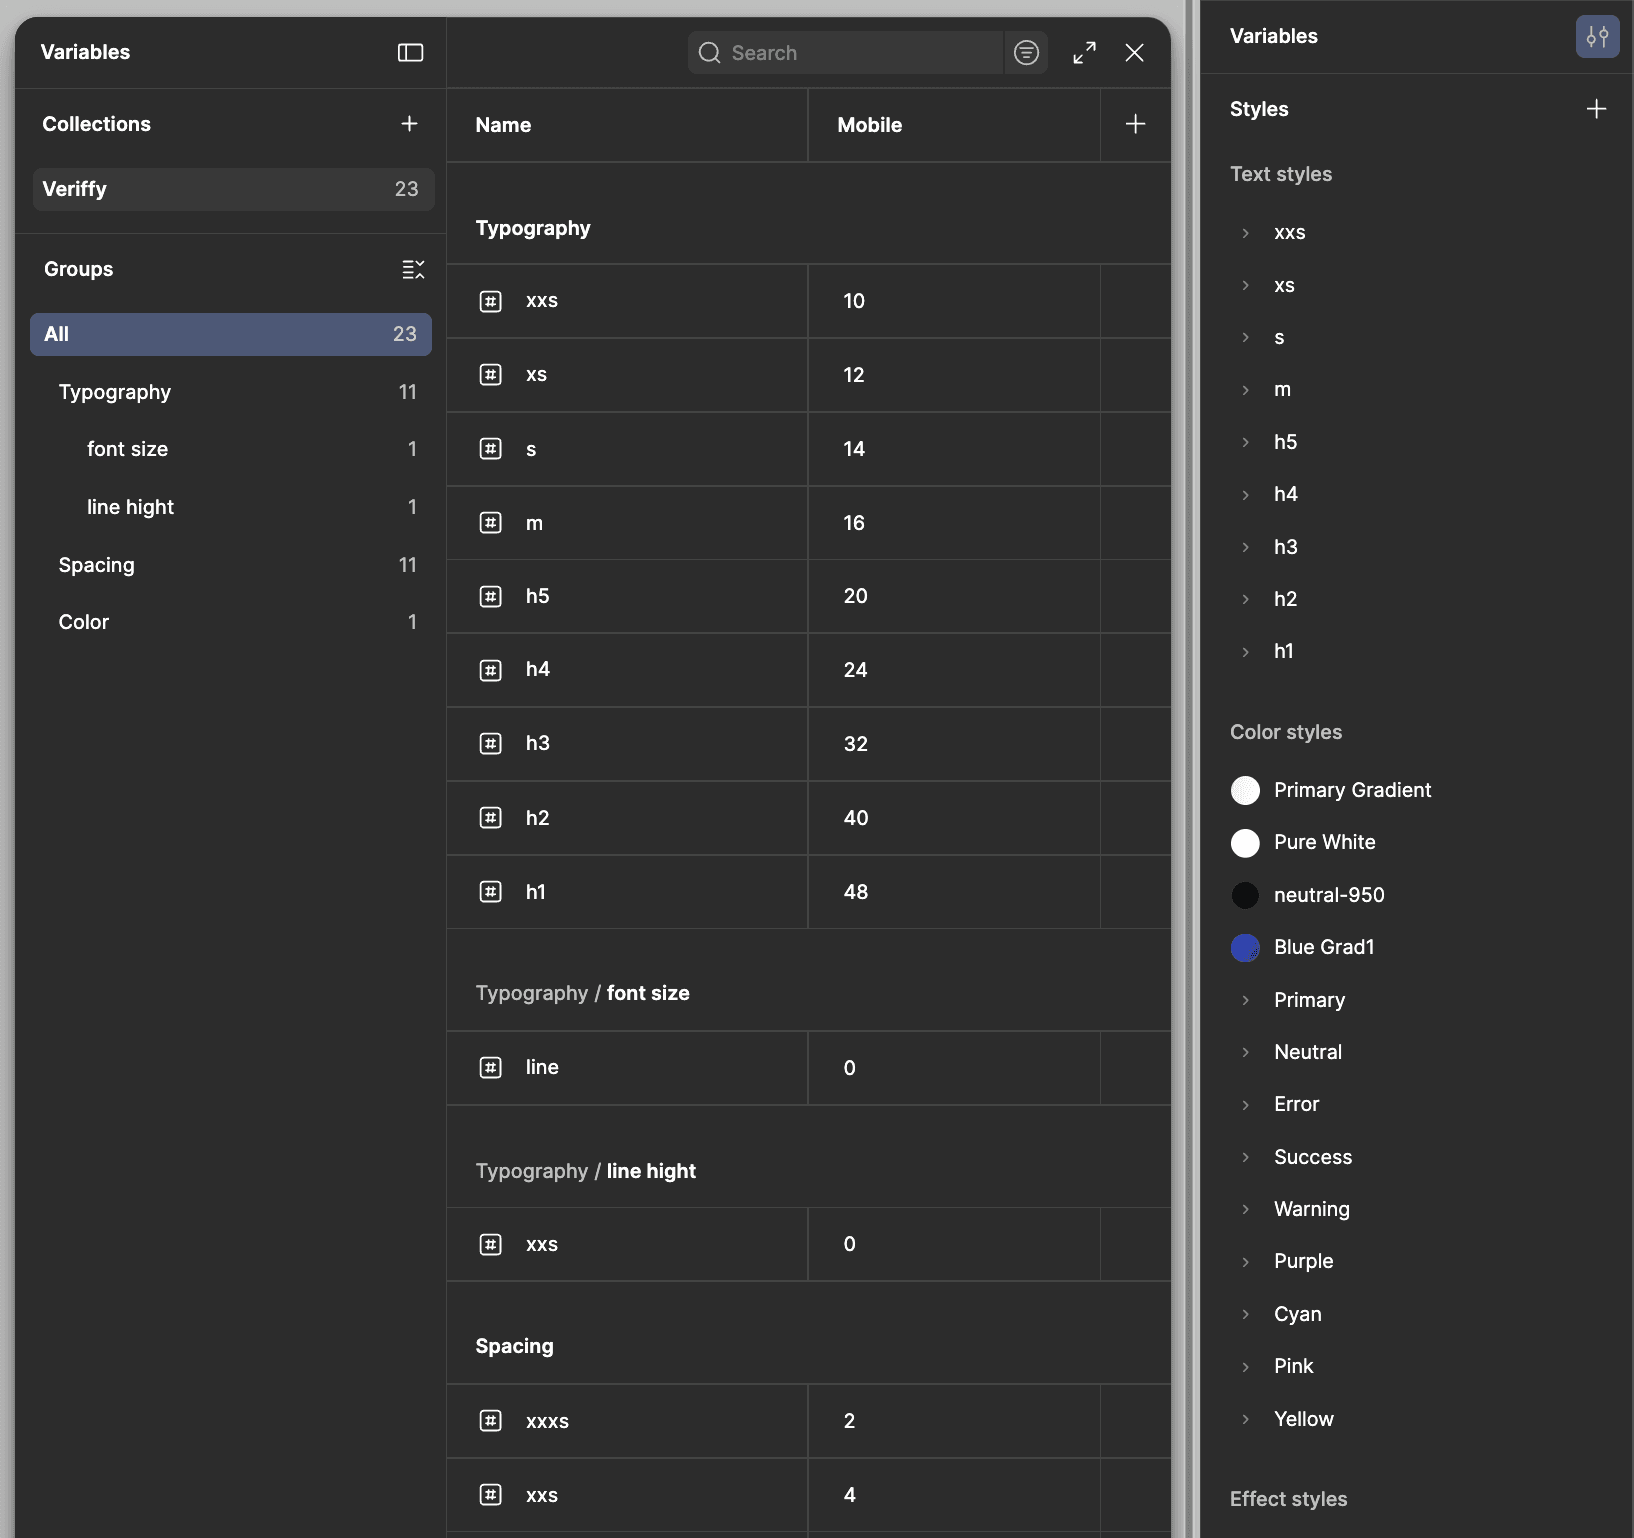Expand the h2 text style
The width and height of the screenshot is (1634, 1538).
pos(1245,599)
